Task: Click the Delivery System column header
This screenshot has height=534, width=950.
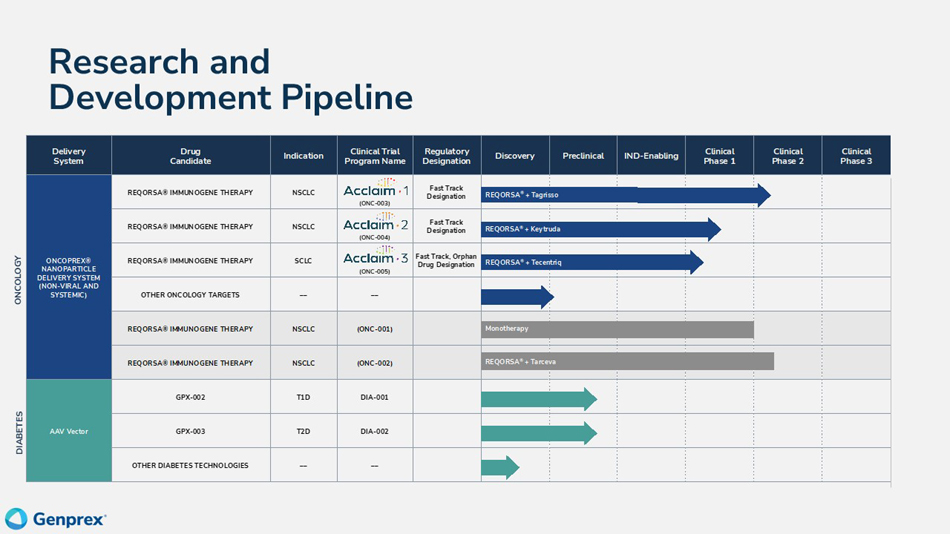Action: click(69, 156)
